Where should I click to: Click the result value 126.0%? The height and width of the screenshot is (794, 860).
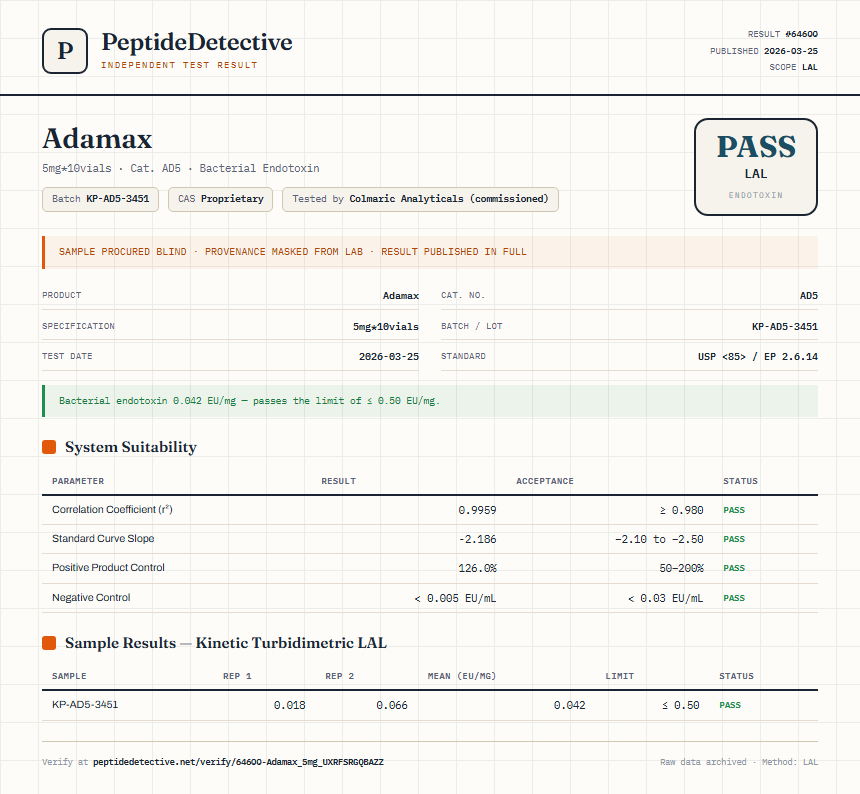[477, 569]
